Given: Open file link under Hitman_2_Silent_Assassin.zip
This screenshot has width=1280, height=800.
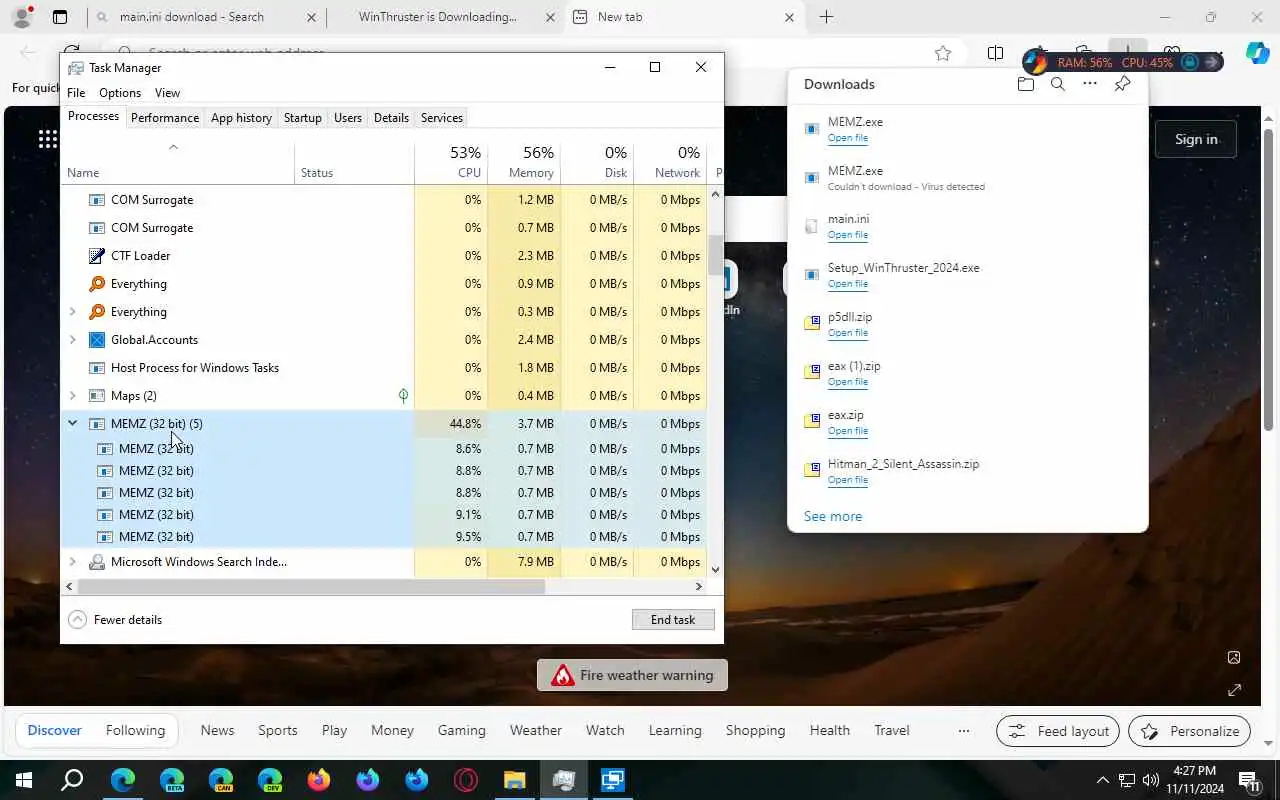Looking at the screenshot, I should 848,480.
